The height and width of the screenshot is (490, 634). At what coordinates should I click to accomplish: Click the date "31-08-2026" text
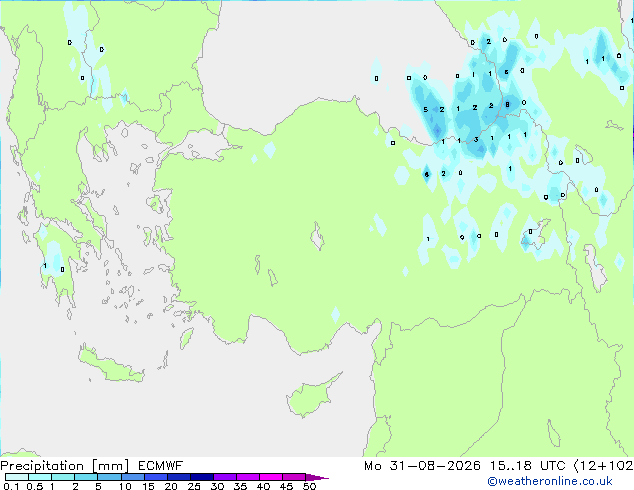click(435, 466)
